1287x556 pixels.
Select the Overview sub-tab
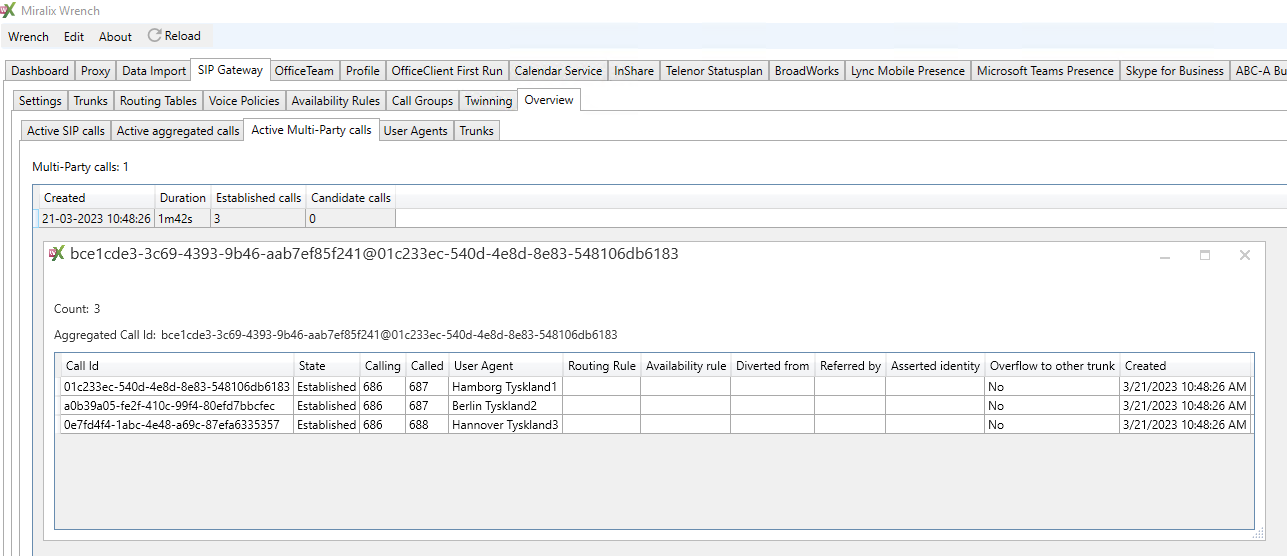[x=549, y=100]
